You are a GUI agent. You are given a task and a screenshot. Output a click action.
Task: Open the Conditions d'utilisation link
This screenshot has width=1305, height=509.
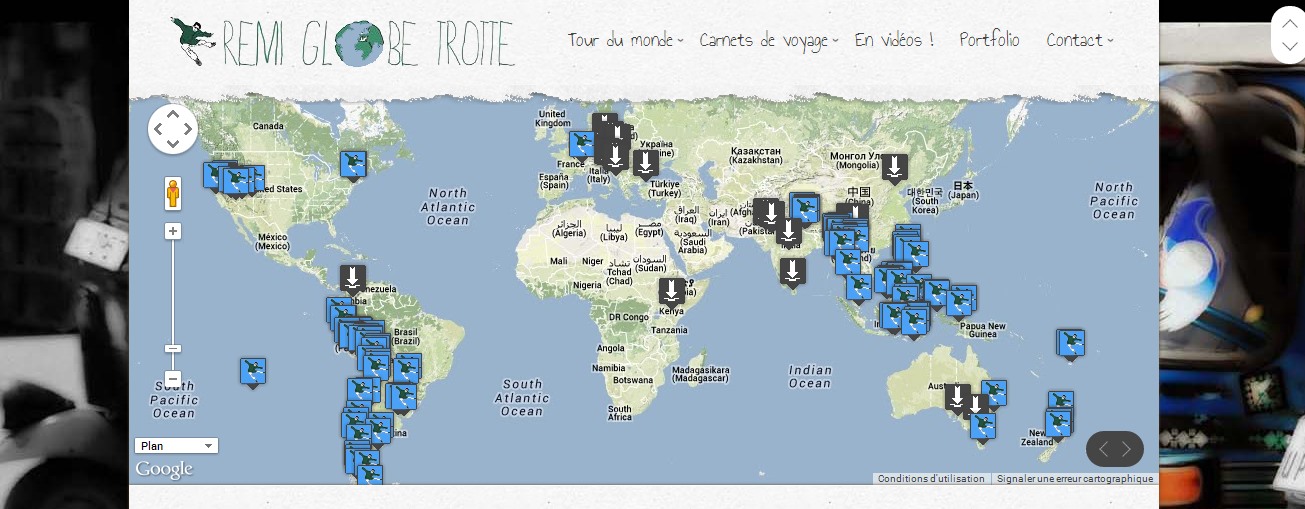[931, 479]
